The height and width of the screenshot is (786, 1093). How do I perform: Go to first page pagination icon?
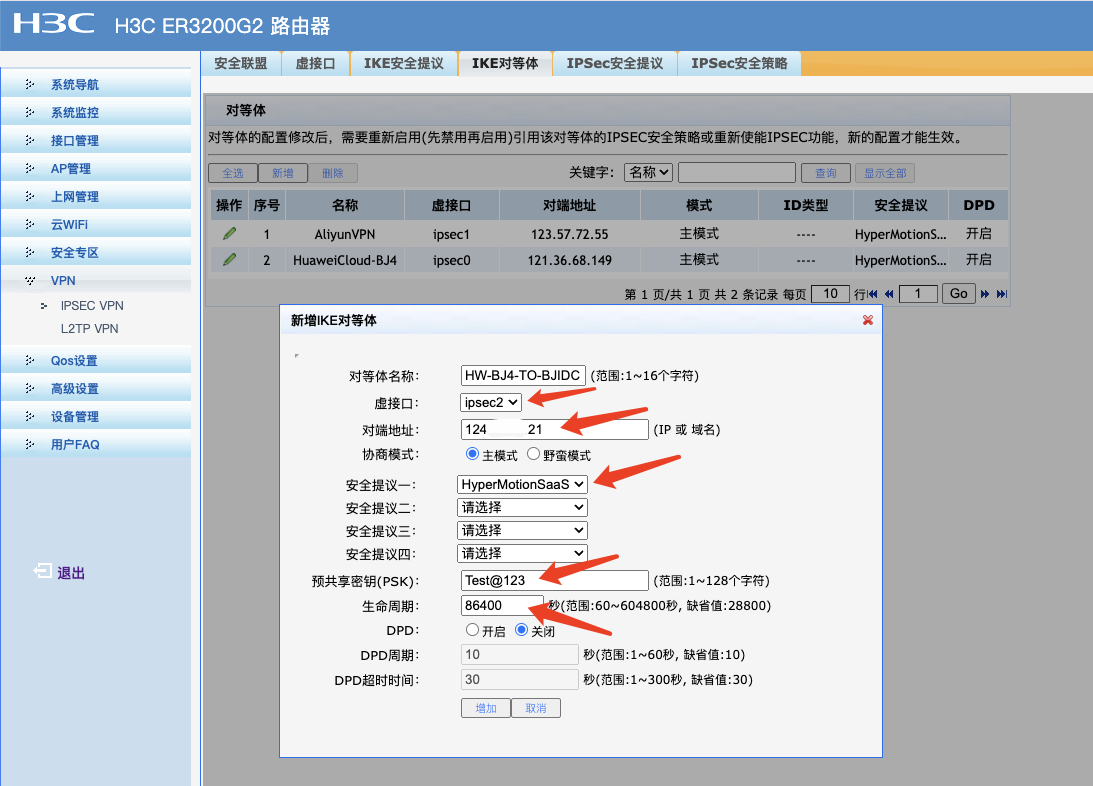point(872,294)
